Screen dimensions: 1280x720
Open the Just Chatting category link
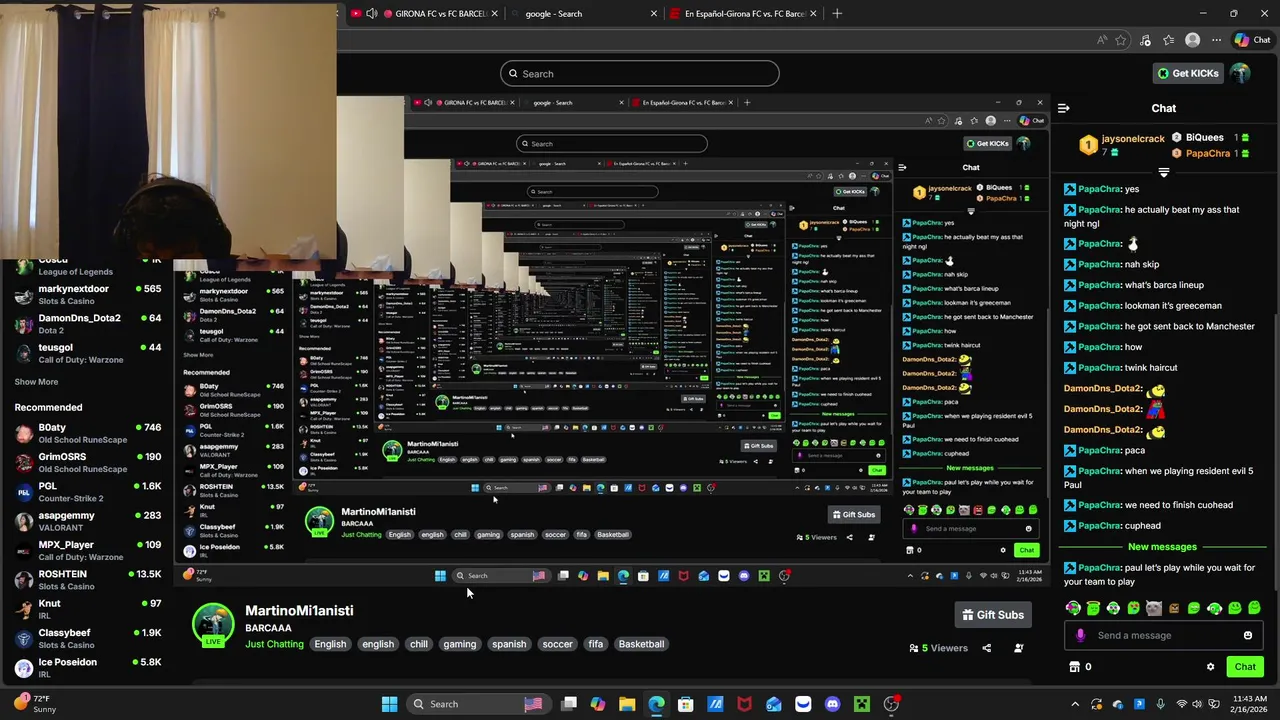pos(274,644)
